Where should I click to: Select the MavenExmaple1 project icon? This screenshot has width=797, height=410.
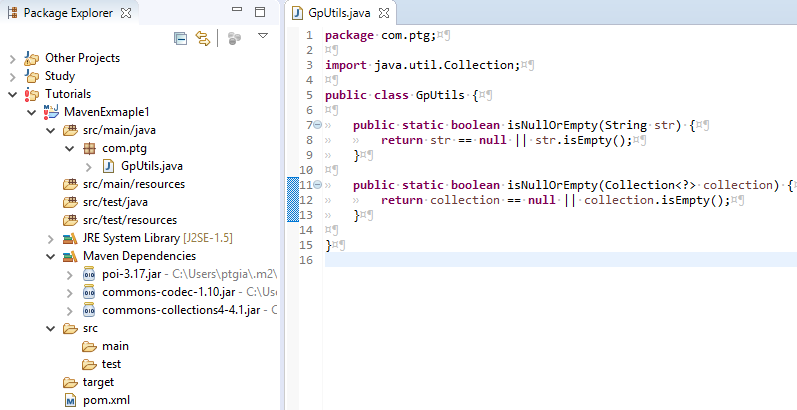click(x=51, y=112)
